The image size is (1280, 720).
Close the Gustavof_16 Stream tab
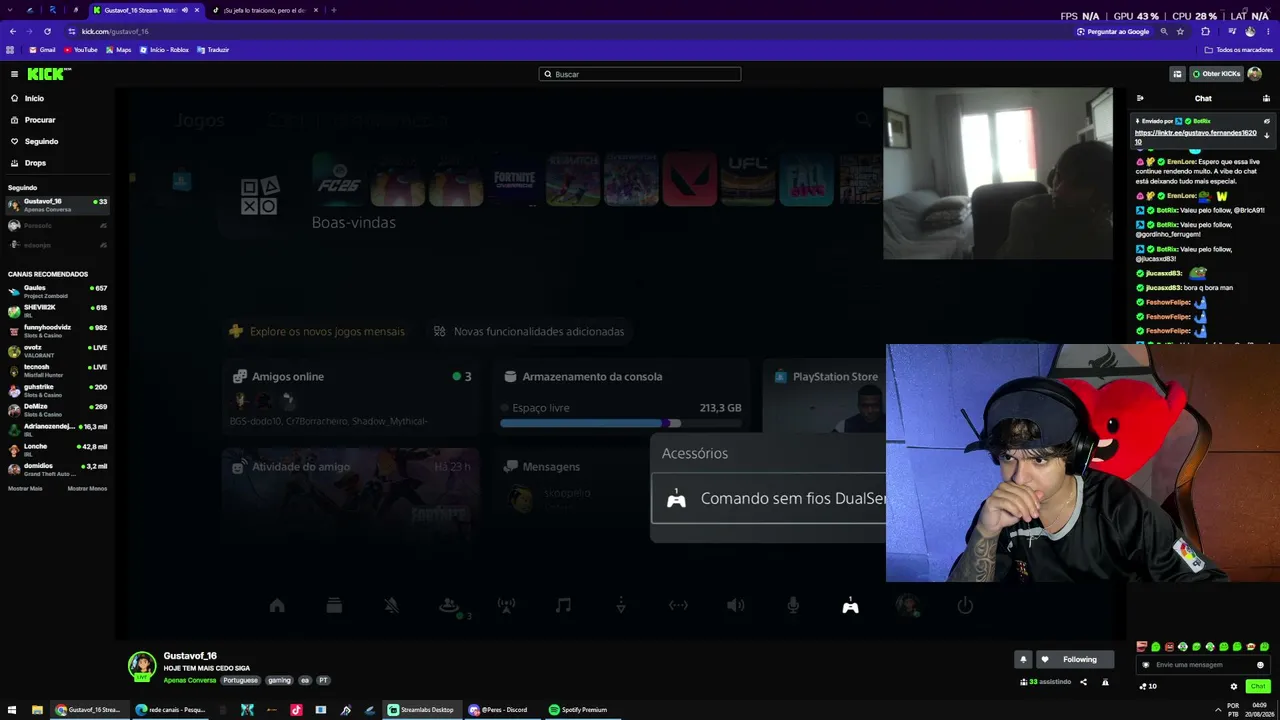(197, 10)
